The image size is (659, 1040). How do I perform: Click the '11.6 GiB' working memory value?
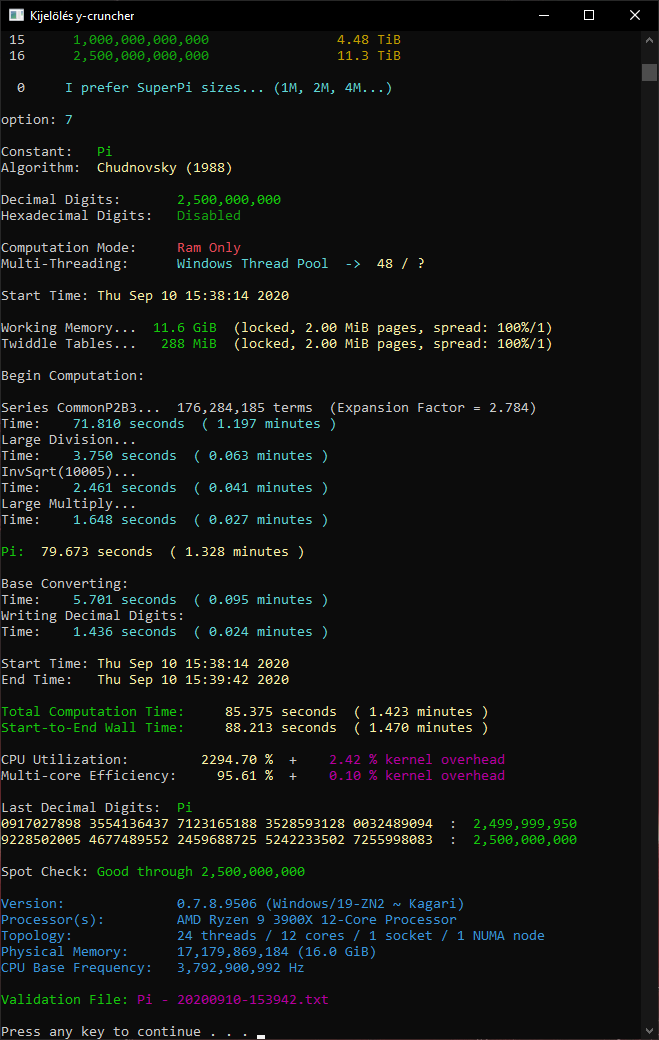tap(185, 328)
